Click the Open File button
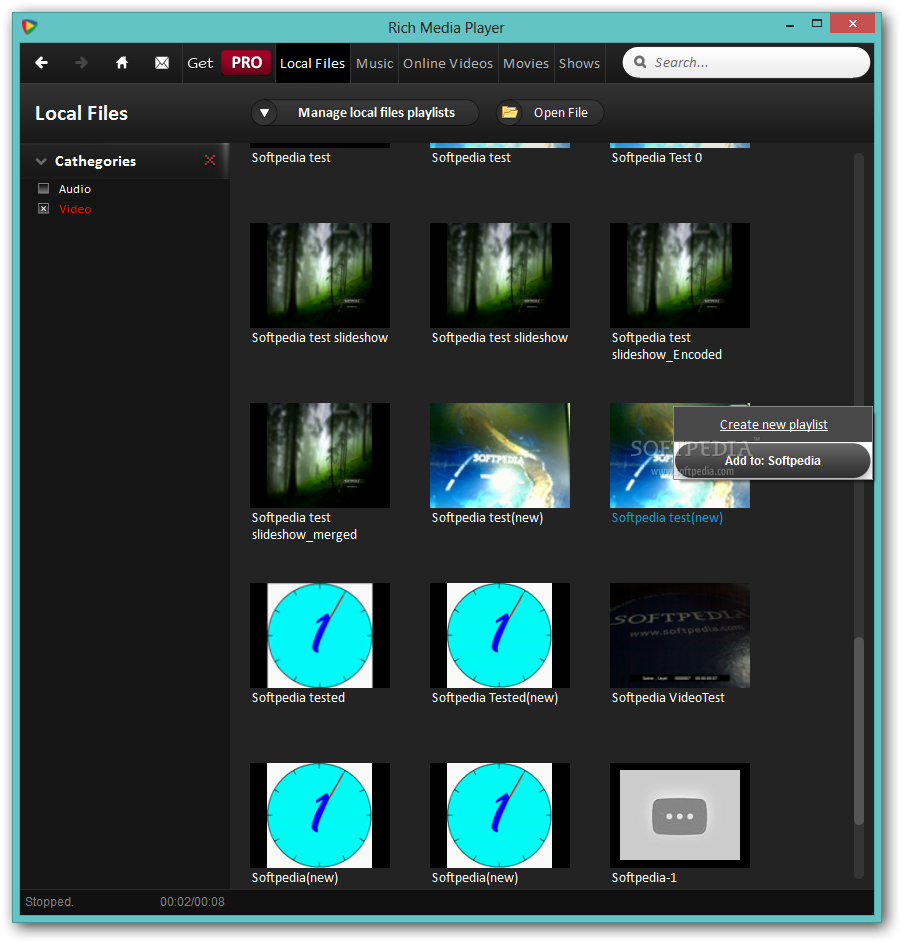Viewport: 902px width, 943px height. (550, 112)
